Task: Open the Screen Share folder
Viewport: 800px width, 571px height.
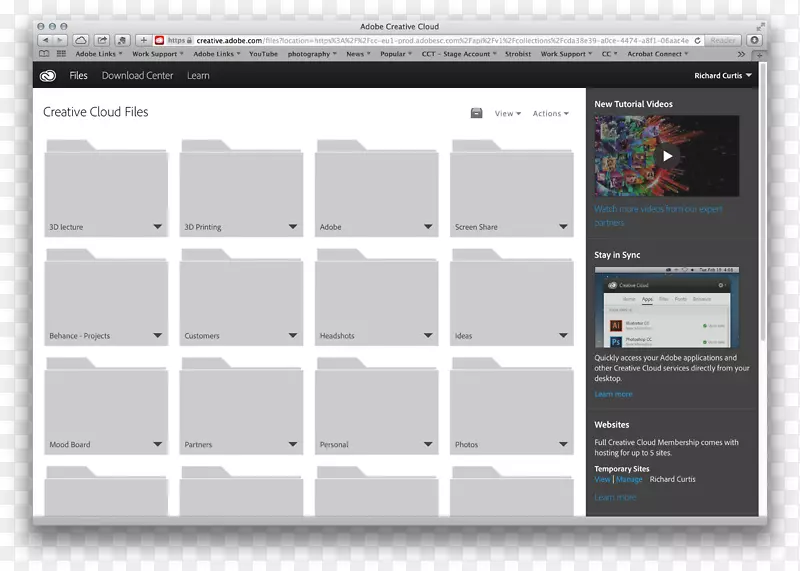Action: (512, 188)
